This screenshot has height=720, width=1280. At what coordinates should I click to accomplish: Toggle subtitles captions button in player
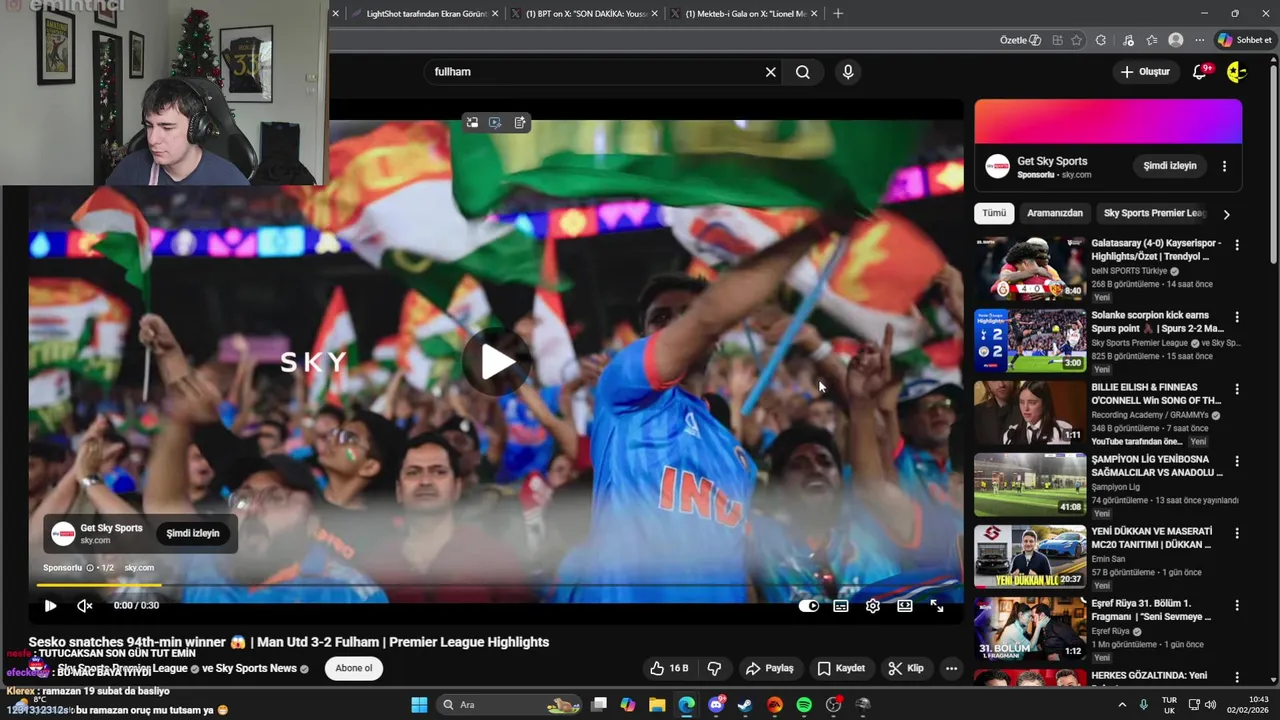pyautogui.click(x=841, y=605)
